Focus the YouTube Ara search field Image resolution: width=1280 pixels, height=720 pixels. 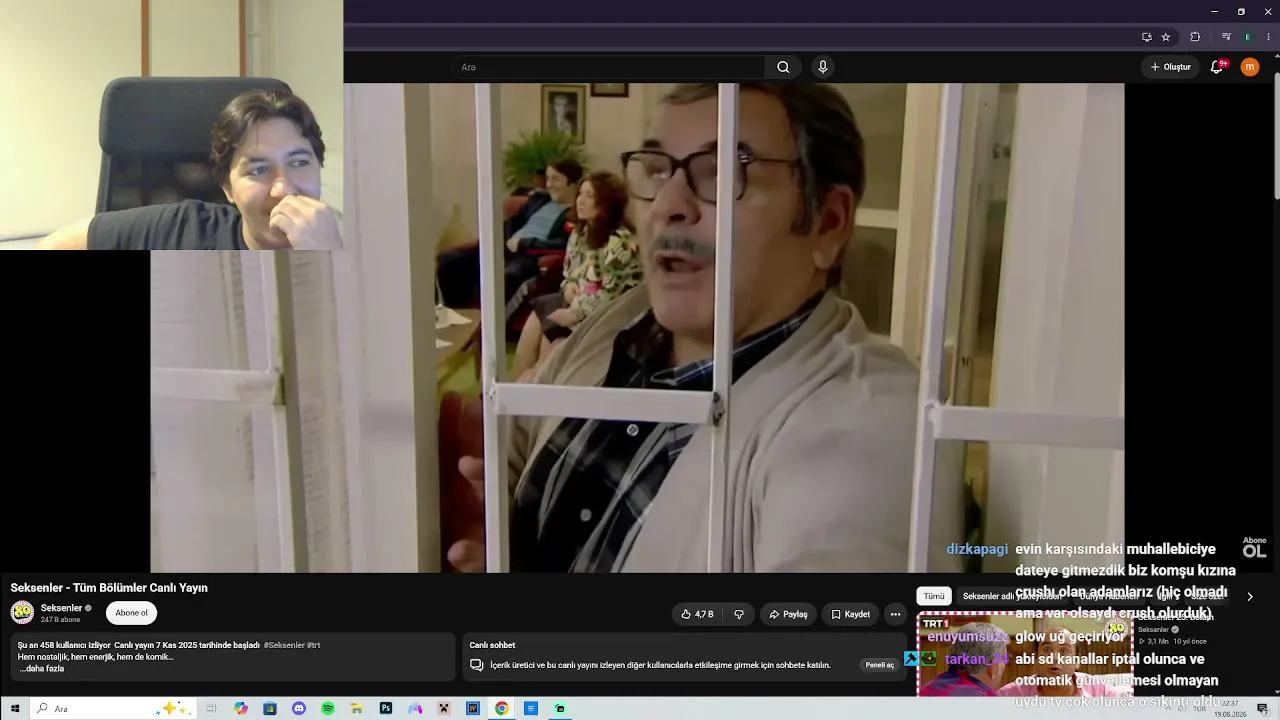click(608, 67)
